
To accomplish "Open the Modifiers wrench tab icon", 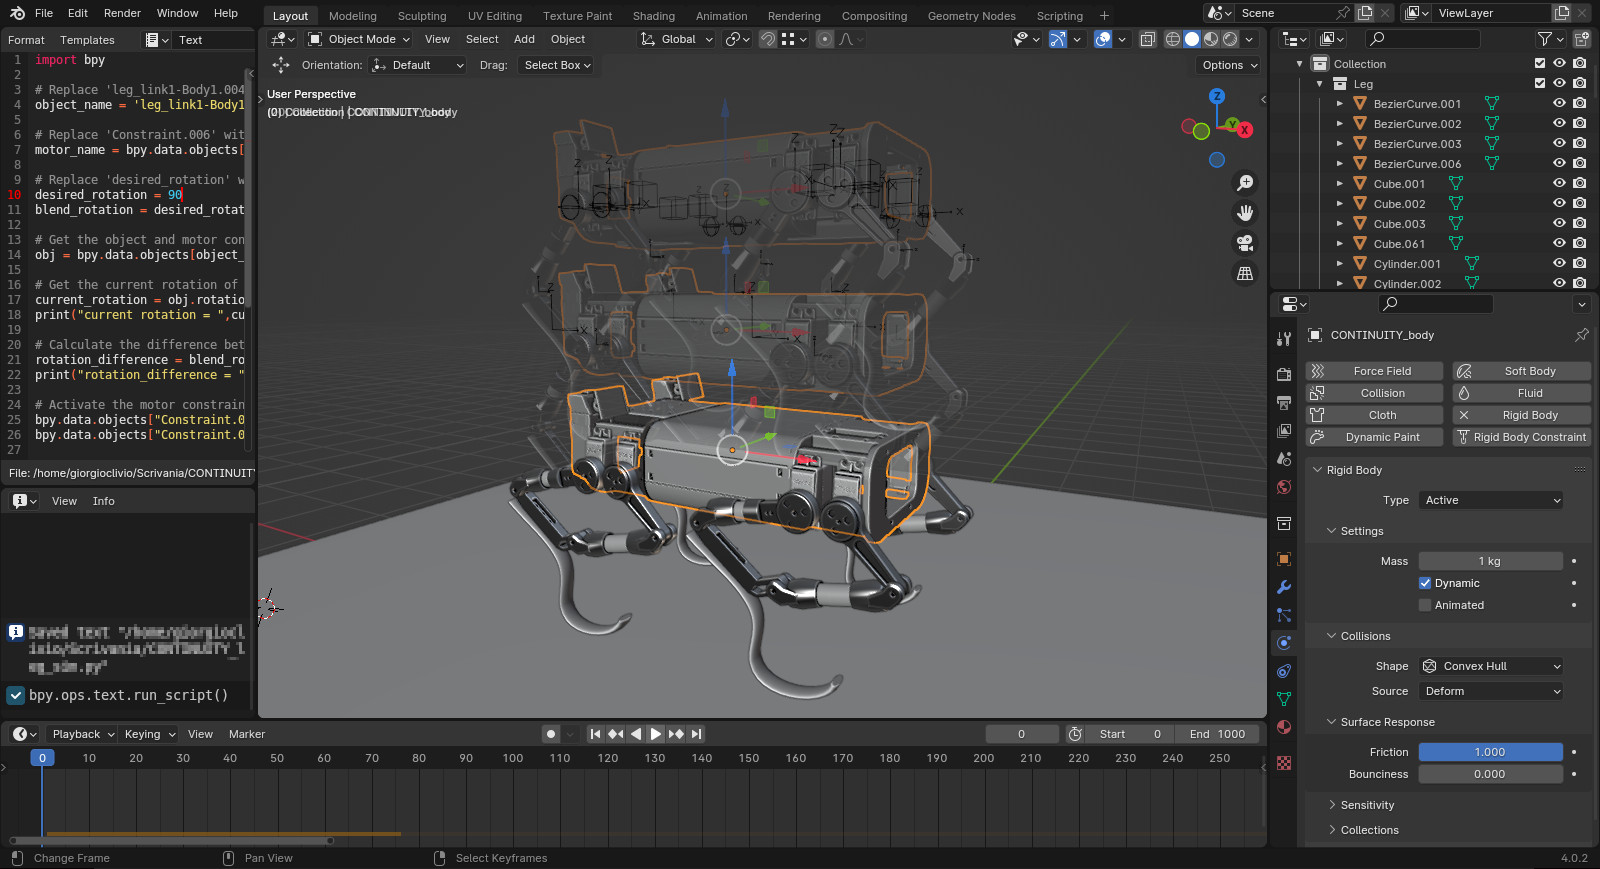I will 1284,587.
